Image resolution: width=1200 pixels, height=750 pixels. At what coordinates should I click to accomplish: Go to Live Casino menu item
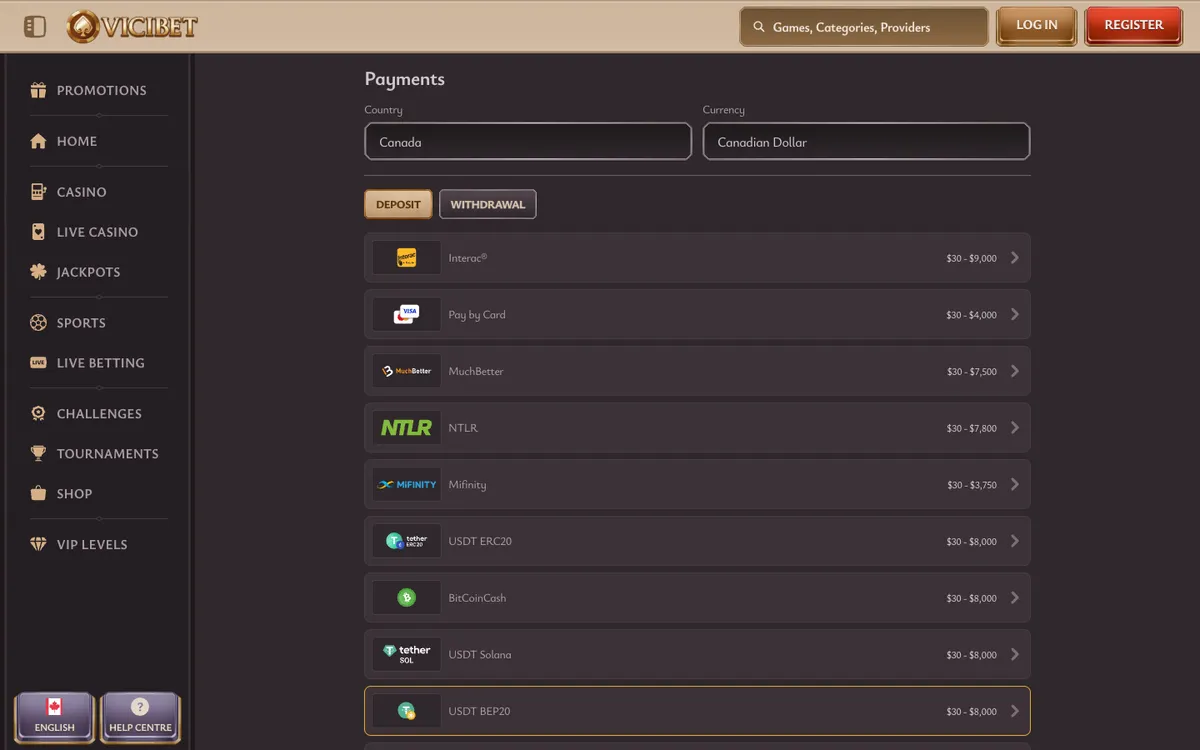pos(97,232)
